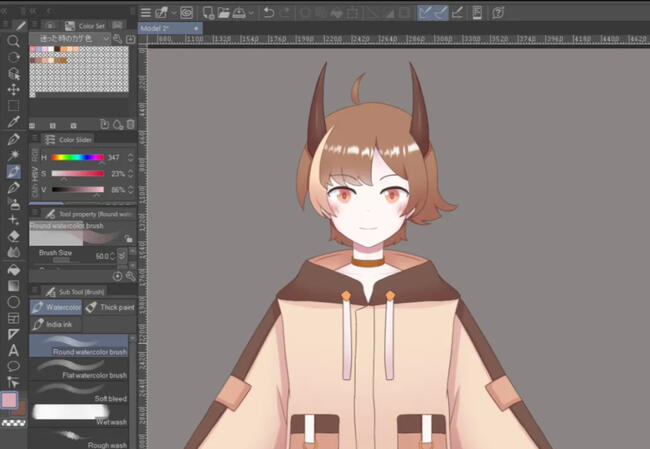Select the Fill bucket tool

[x=13, y=269]
